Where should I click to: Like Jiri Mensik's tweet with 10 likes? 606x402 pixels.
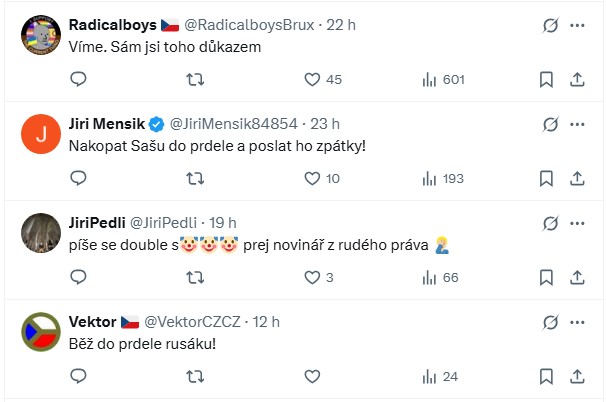click(311, 178)
